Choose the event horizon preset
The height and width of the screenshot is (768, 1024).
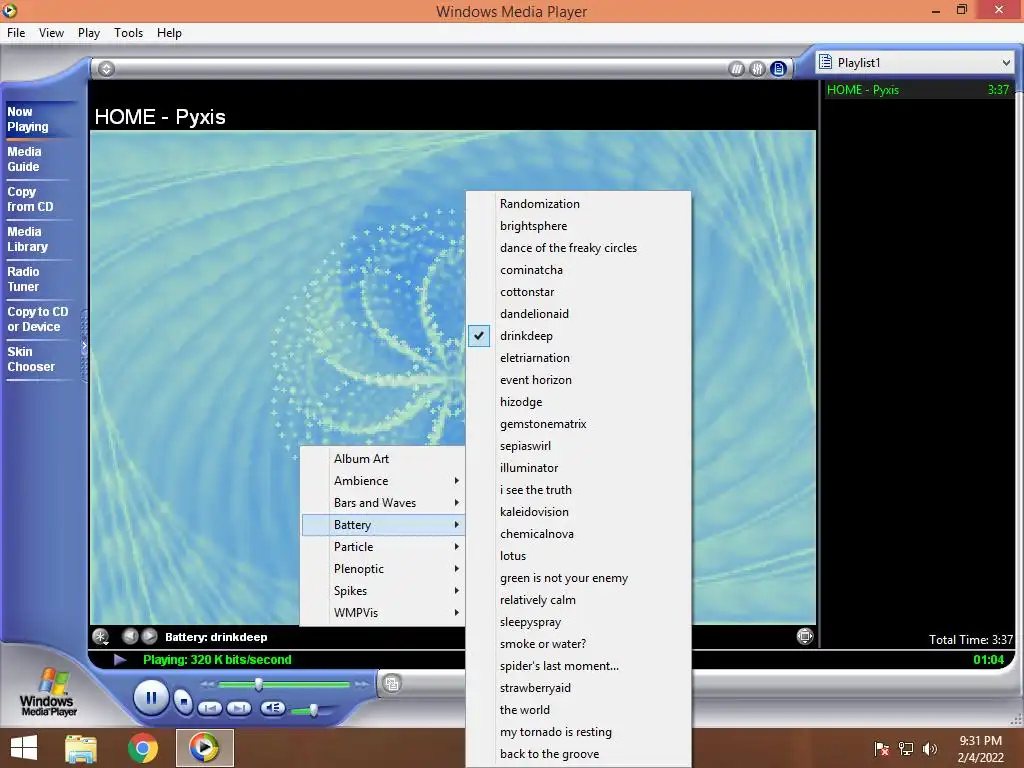579,379
